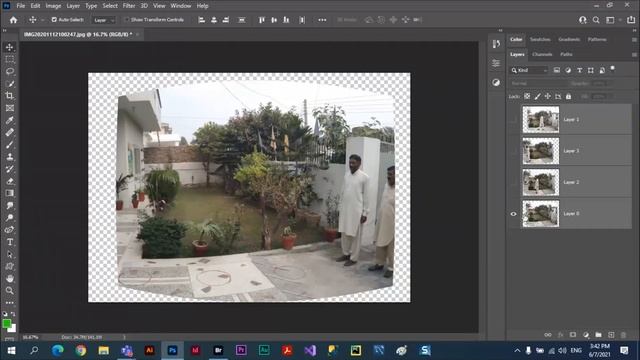The width and height of the screenshot is (640, 360).
Task: Open Chrome from the Windows taskbar
Action: [x=80, y=350]
